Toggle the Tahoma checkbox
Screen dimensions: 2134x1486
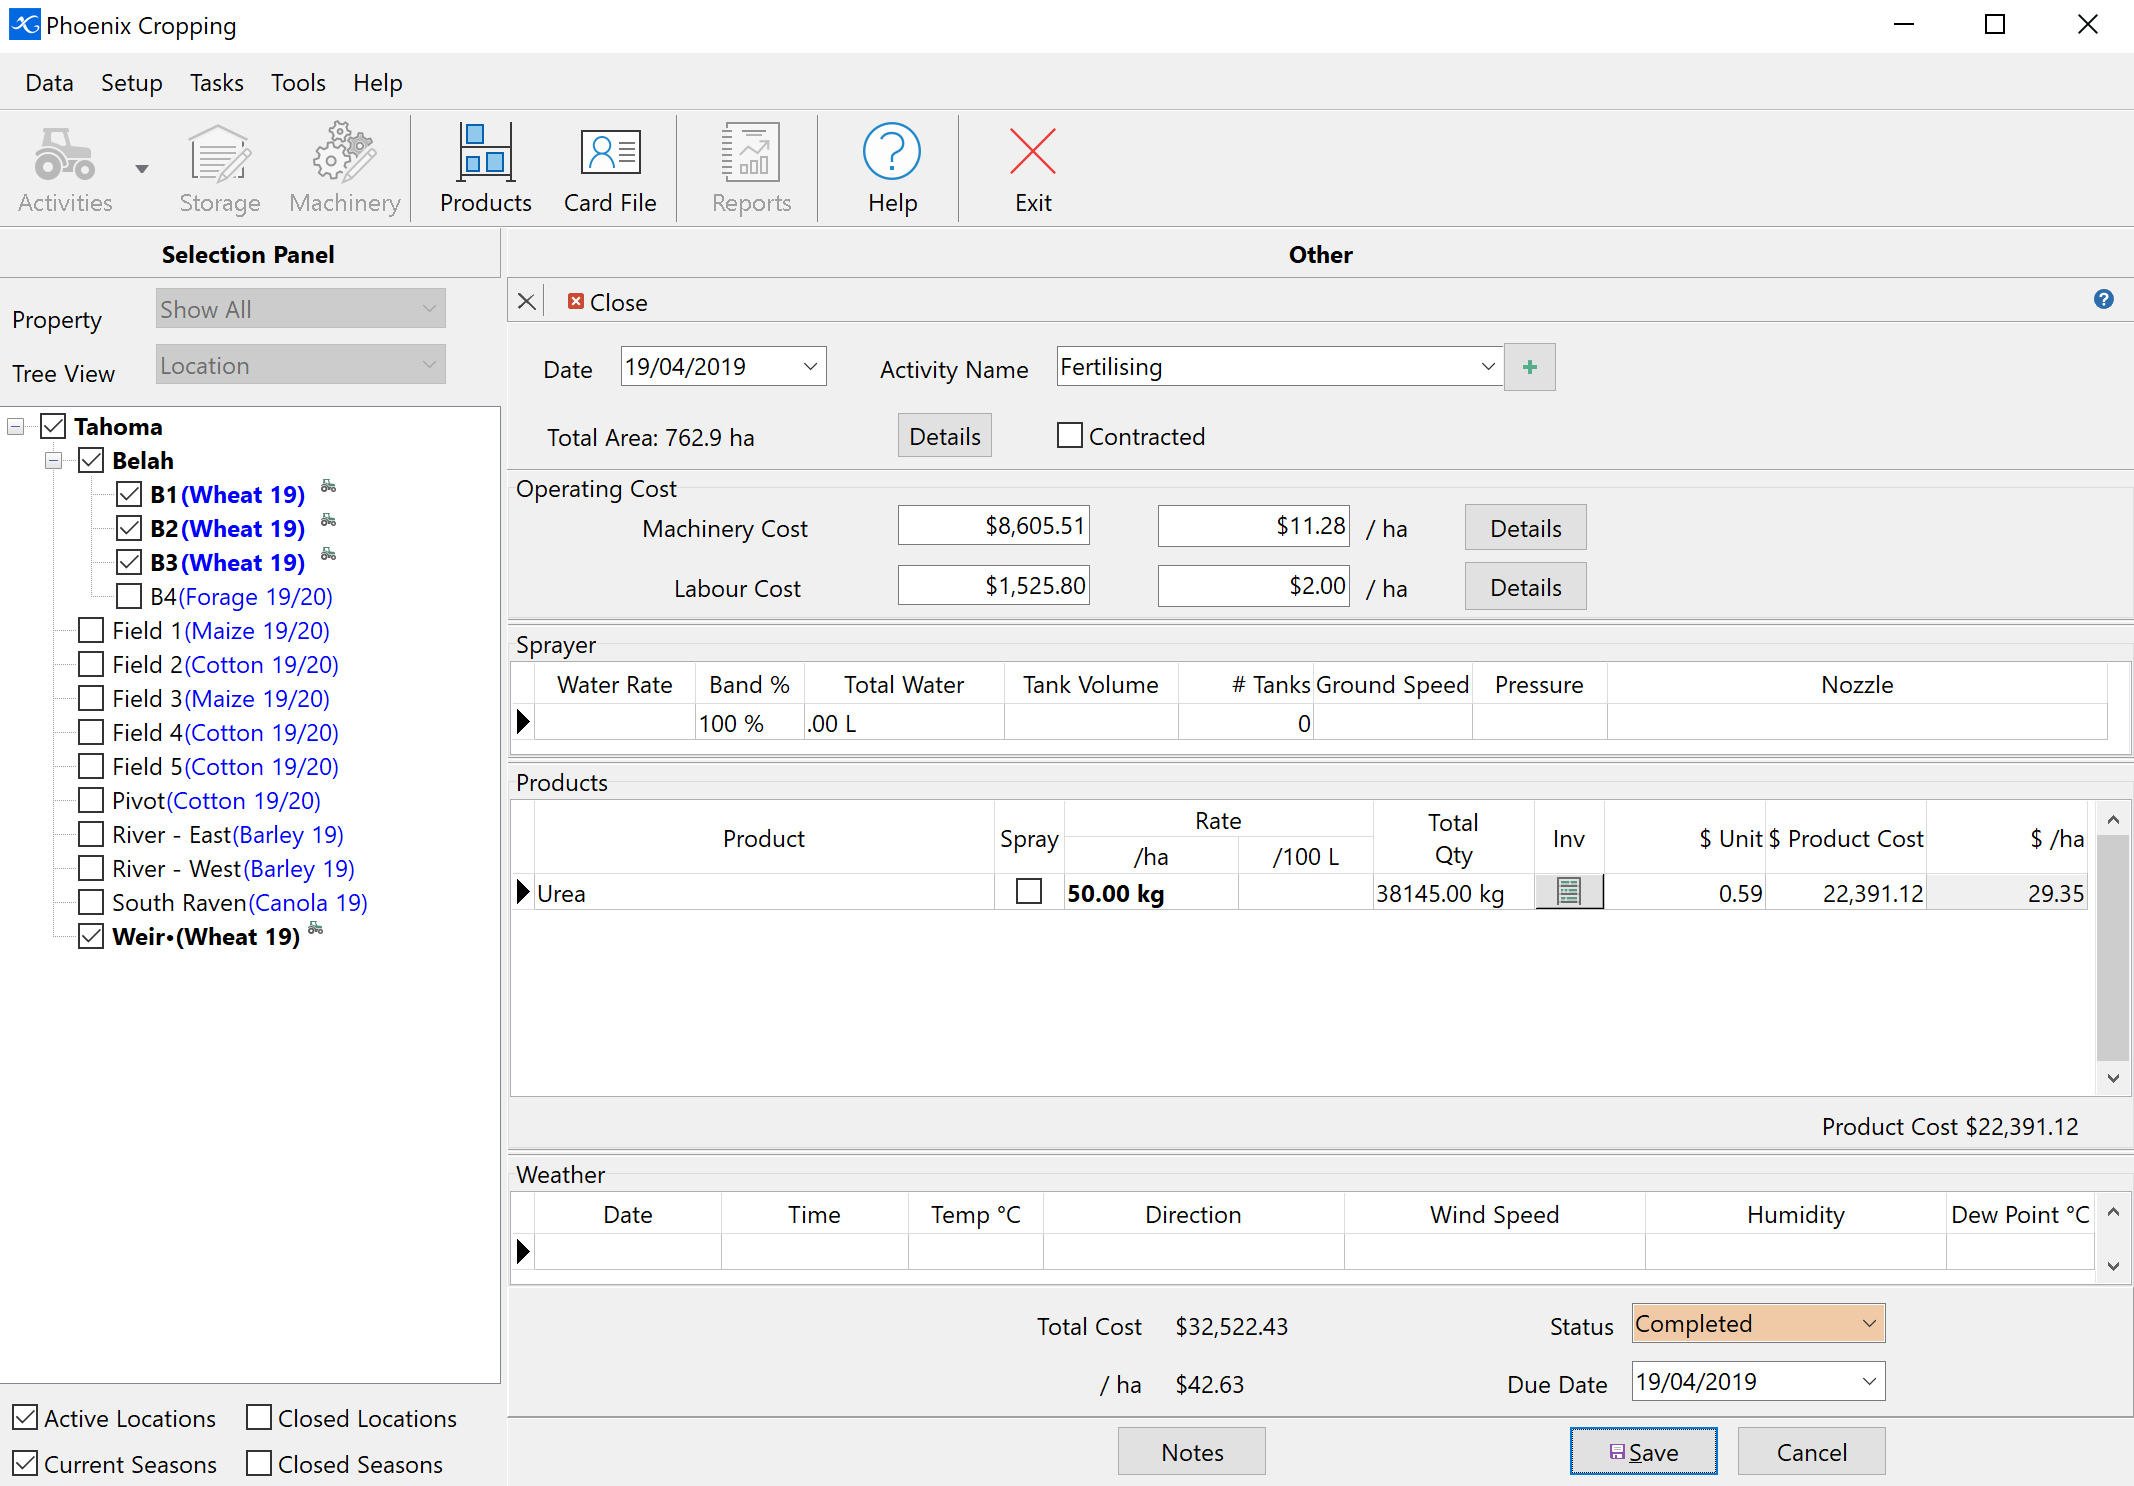[53, 427]
